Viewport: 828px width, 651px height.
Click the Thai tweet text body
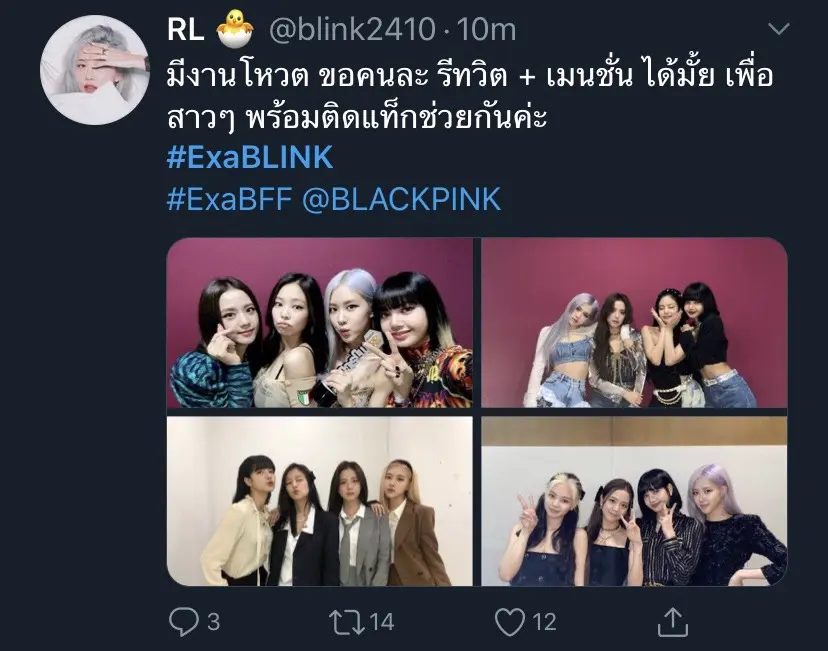[470, 97]
